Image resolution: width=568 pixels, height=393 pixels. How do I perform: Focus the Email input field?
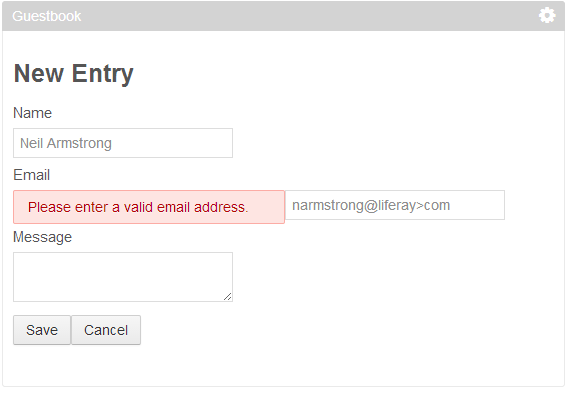395,205
